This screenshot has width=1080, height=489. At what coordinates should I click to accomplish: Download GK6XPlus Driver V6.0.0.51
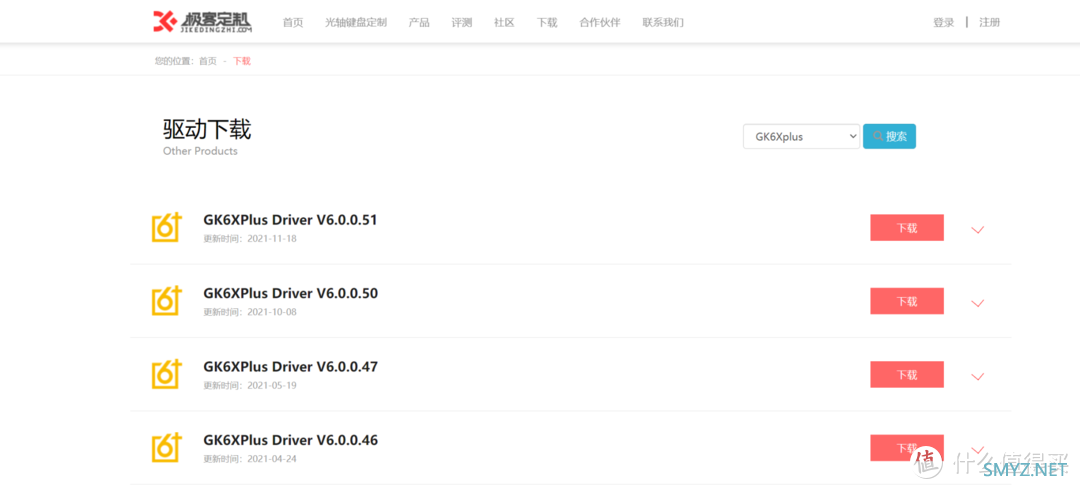907,228
